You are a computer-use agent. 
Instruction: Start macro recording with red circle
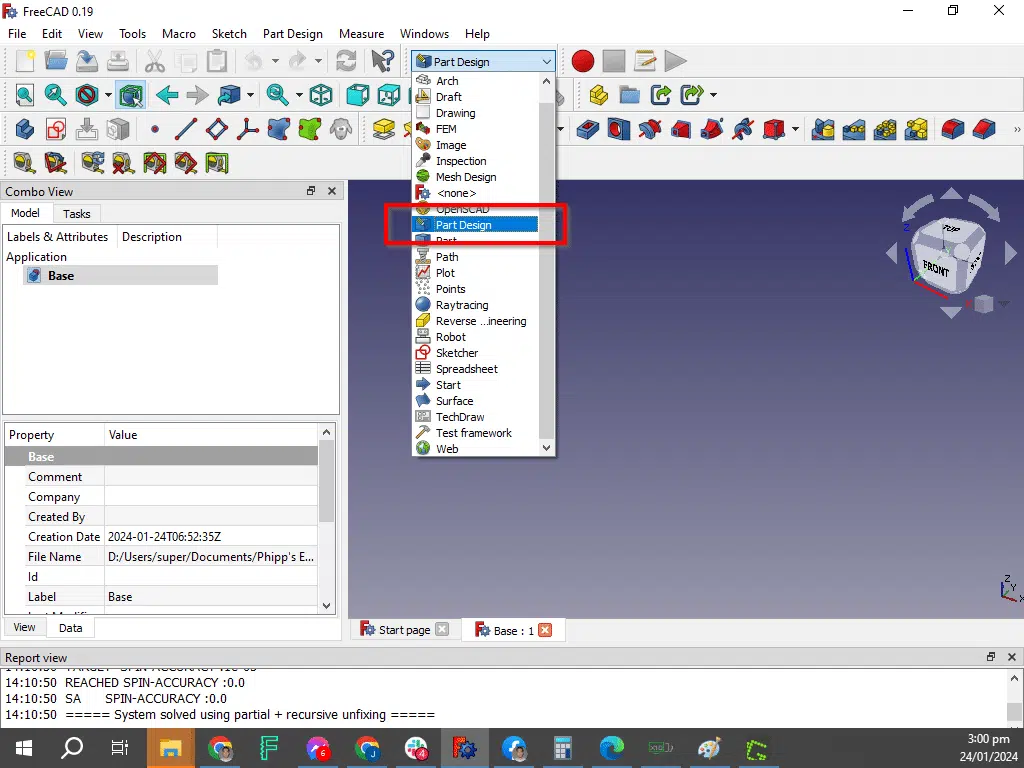click(583, 61)
